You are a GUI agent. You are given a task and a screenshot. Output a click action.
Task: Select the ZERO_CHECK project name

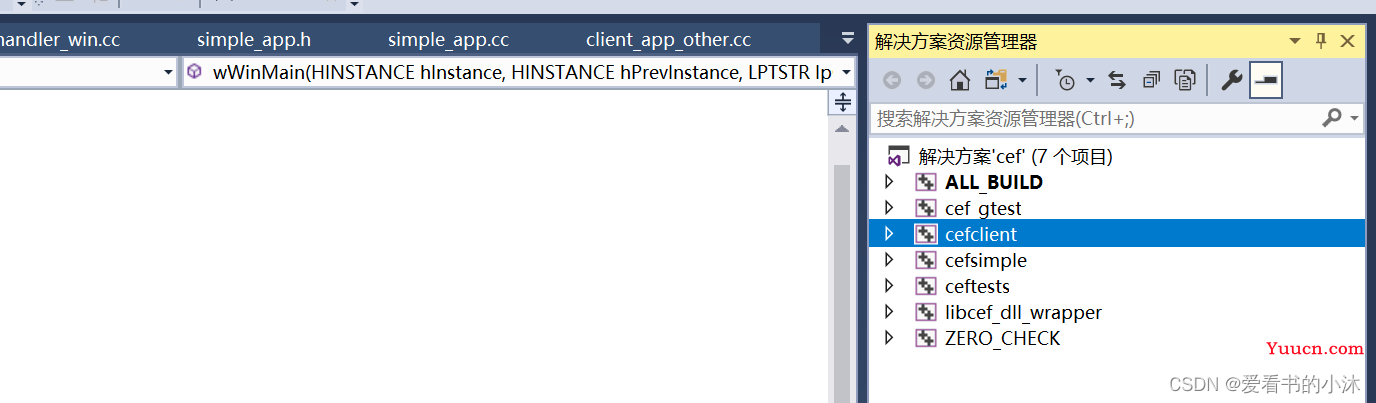point(1002,338)
